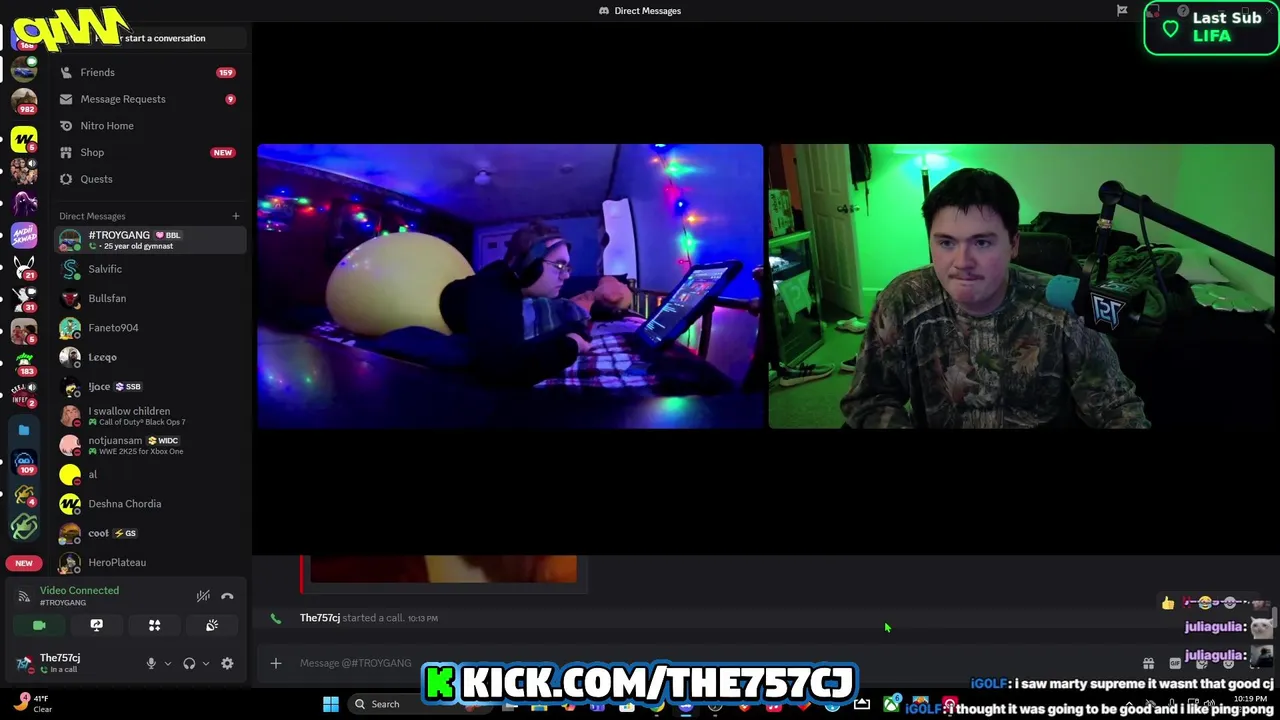Image resolution: width=1280 pixels, height=720 pixels.
Task: Turn off camera in call controls
Action: pyautogui.click(x=39, y=625)
